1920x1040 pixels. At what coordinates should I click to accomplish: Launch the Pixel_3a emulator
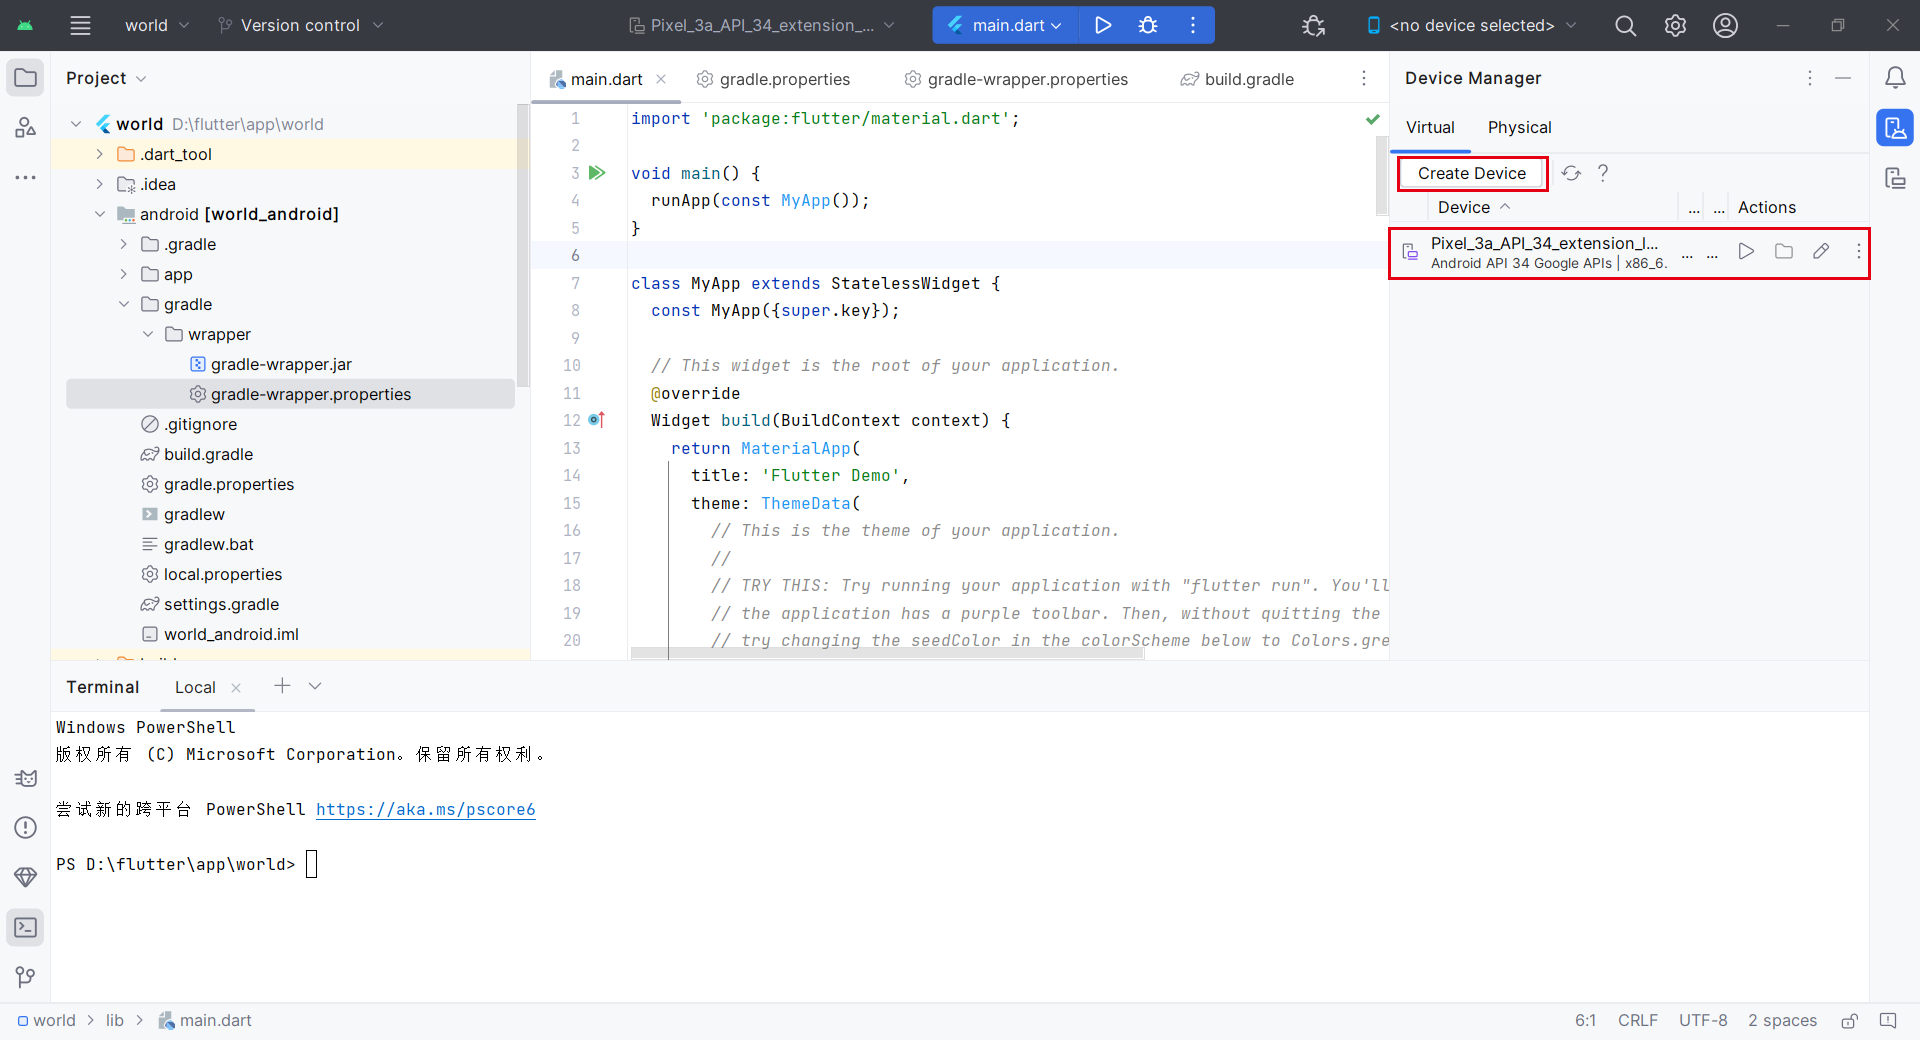pyautogui.click(x=1746, y=252)
